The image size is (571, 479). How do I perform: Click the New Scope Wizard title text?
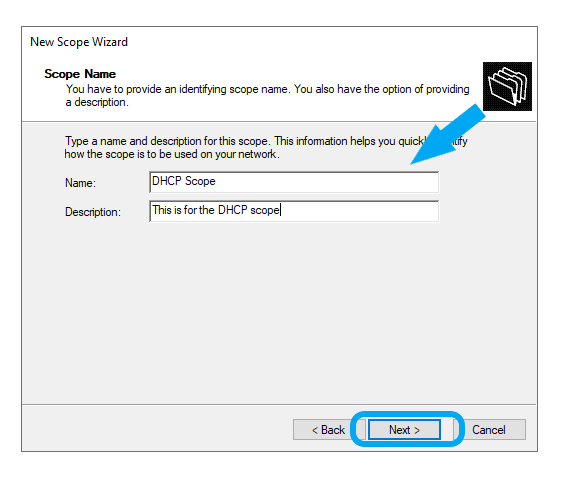[79, 42]
